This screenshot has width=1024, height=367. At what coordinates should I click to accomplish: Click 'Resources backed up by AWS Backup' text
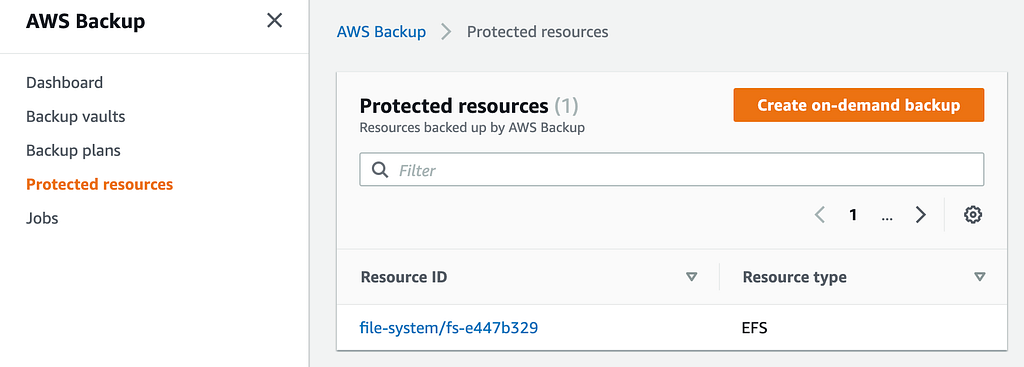(x=472, y=128)
